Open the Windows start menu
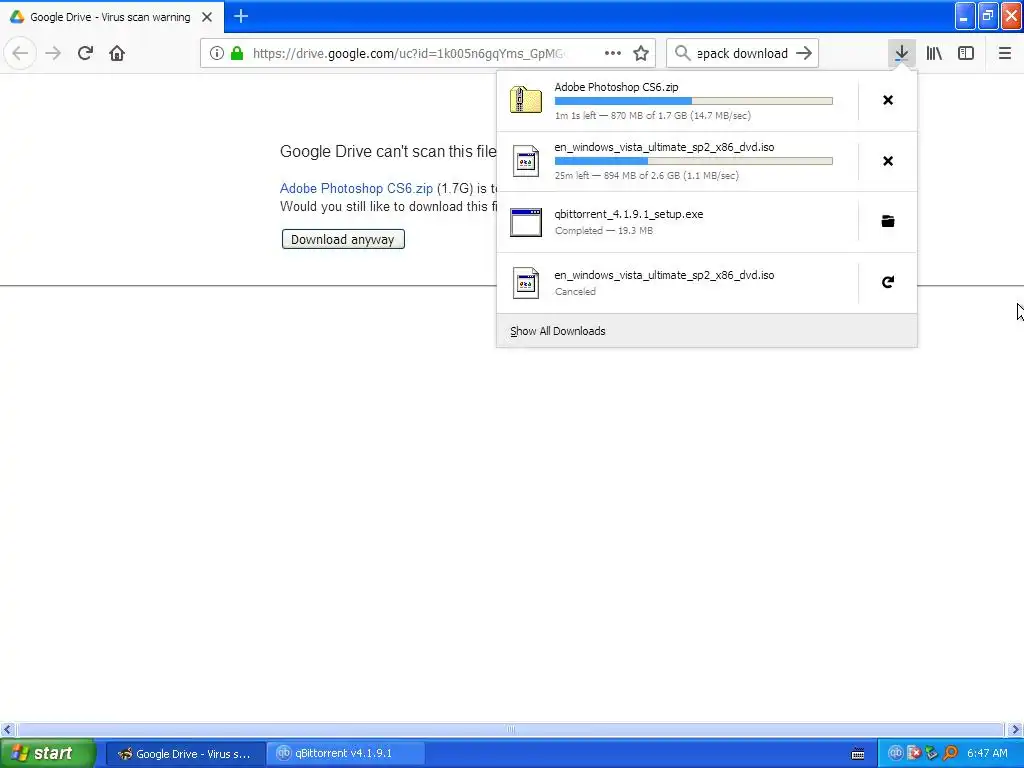Screen dimensions: 1024x768 click(x=48, y=754)
